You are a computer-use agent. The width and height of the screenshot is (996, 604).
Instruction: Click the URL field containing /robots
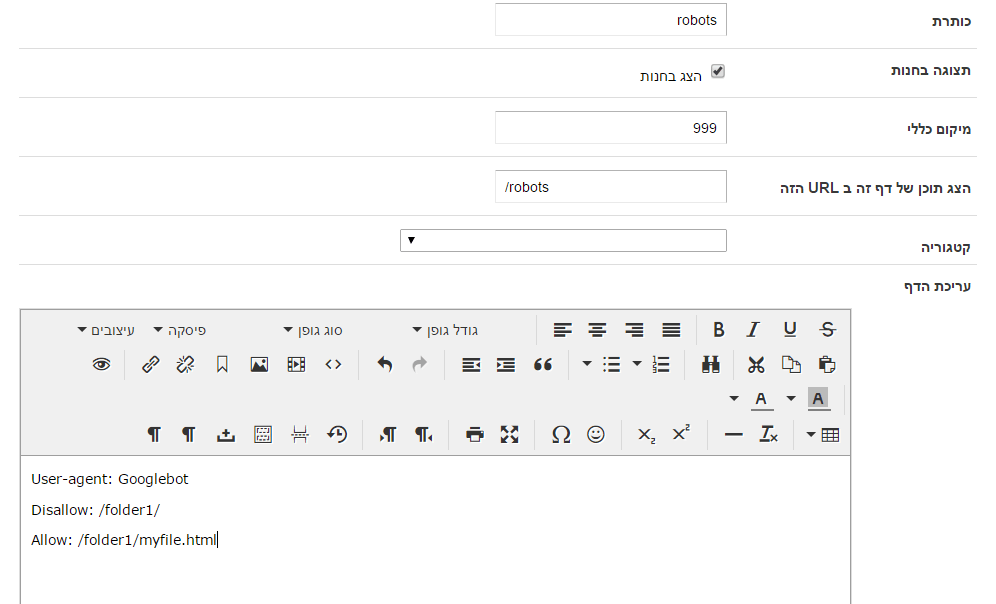[x=611, y=187]
